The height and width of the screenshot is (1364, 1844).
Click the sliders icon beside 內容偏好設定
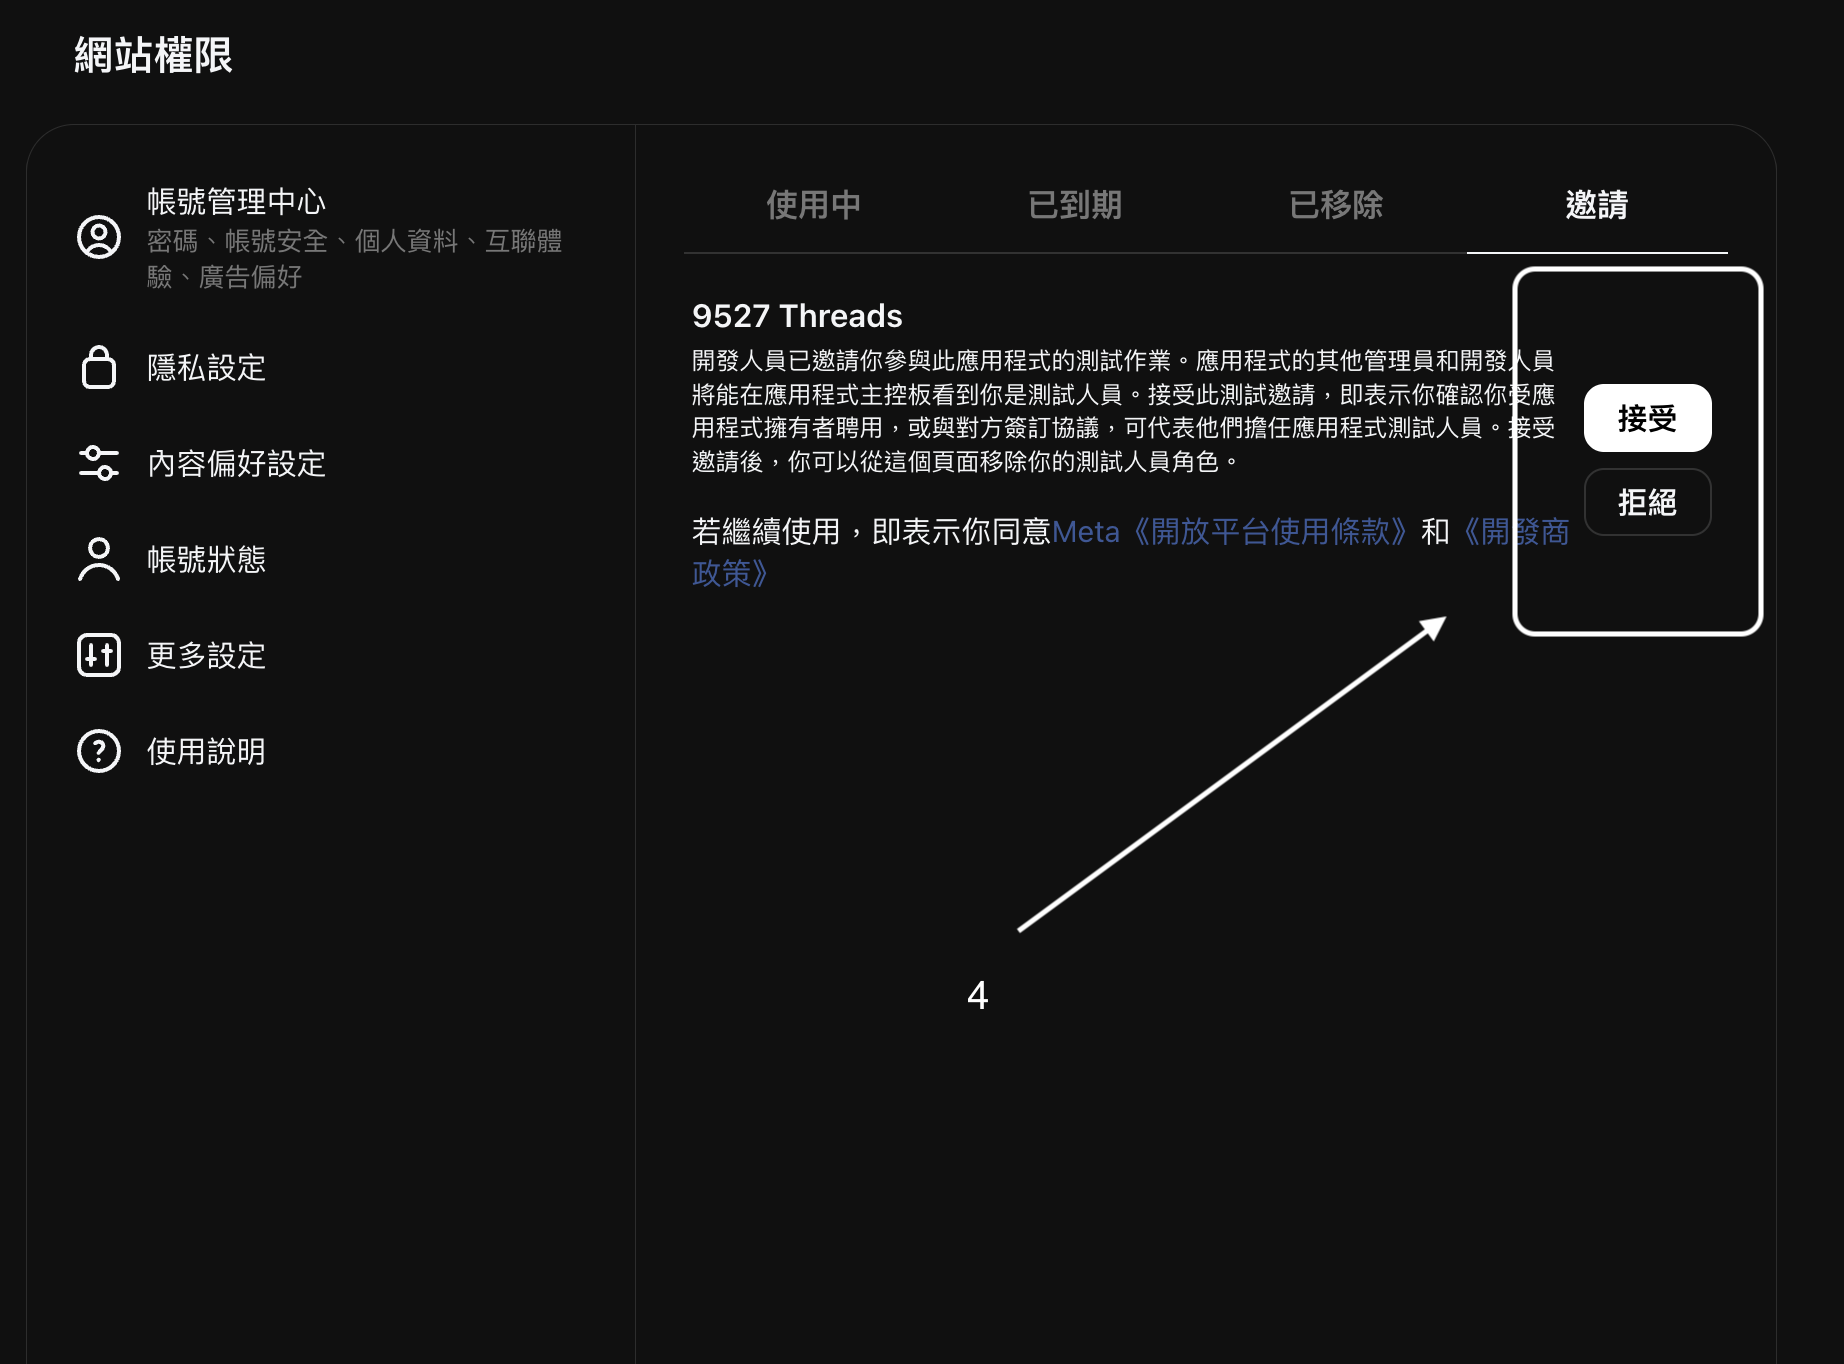tap(99, 463)
